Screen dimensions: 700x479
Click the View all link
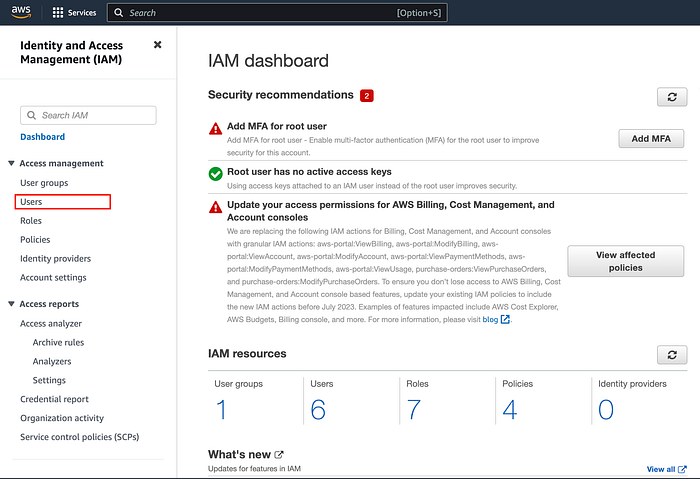[x=661, y=469]
